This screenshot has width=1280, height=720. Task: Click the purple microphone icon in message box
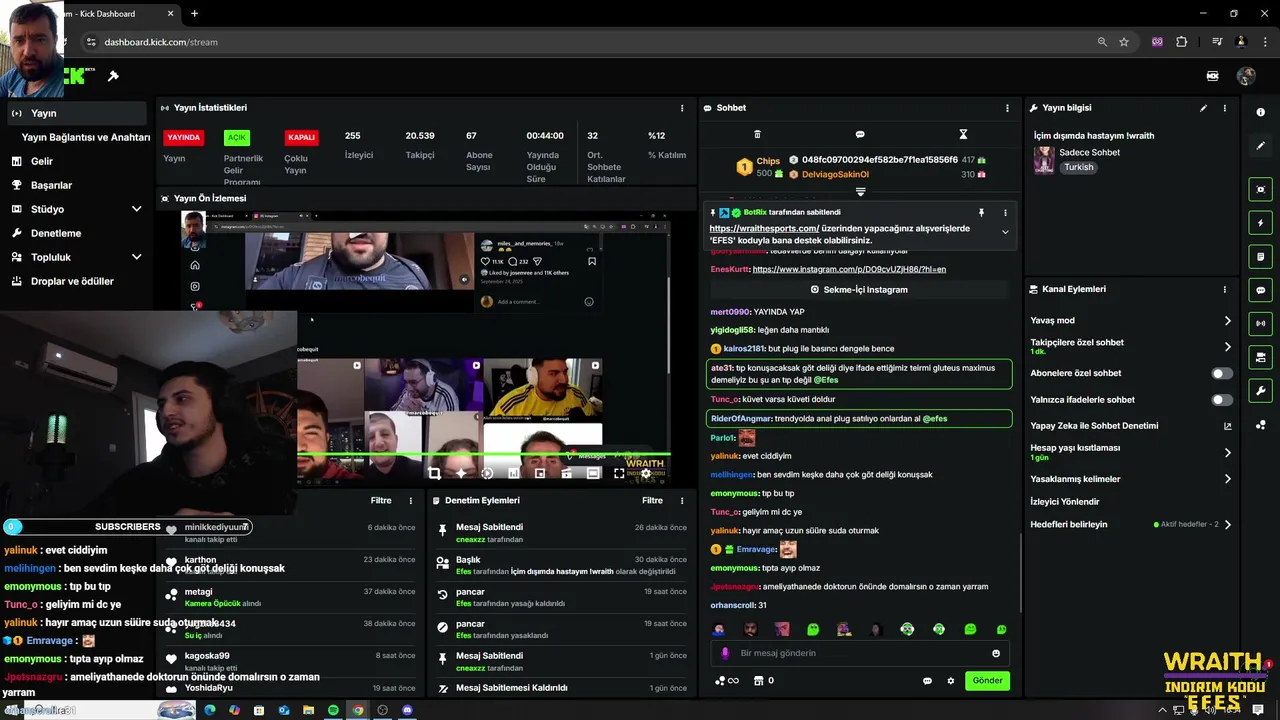[725, 653]
